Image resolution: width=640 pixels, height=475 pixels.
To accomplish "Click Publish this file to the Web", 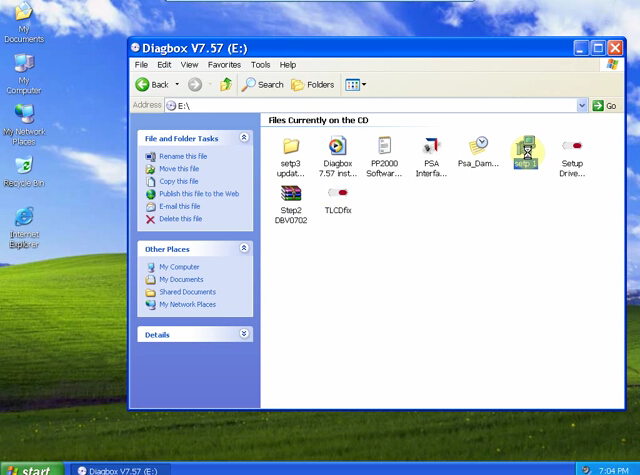I will click(x=199, y=194).
